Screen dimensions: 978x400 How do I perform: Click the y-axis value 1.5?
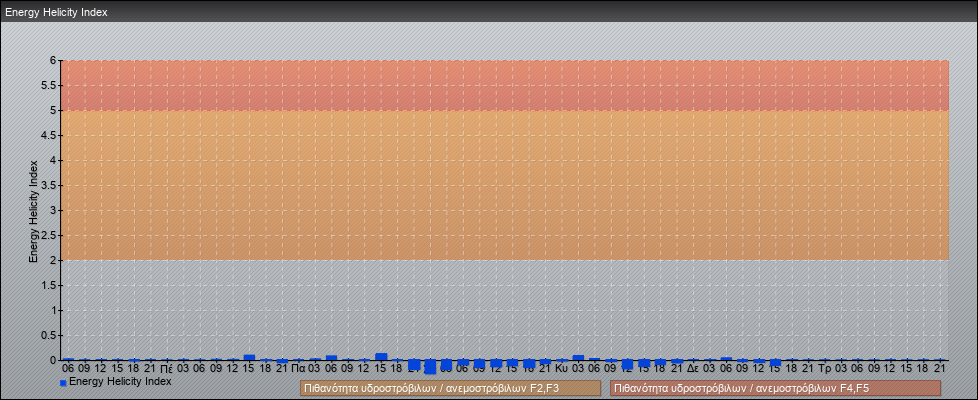coord(49,285)
